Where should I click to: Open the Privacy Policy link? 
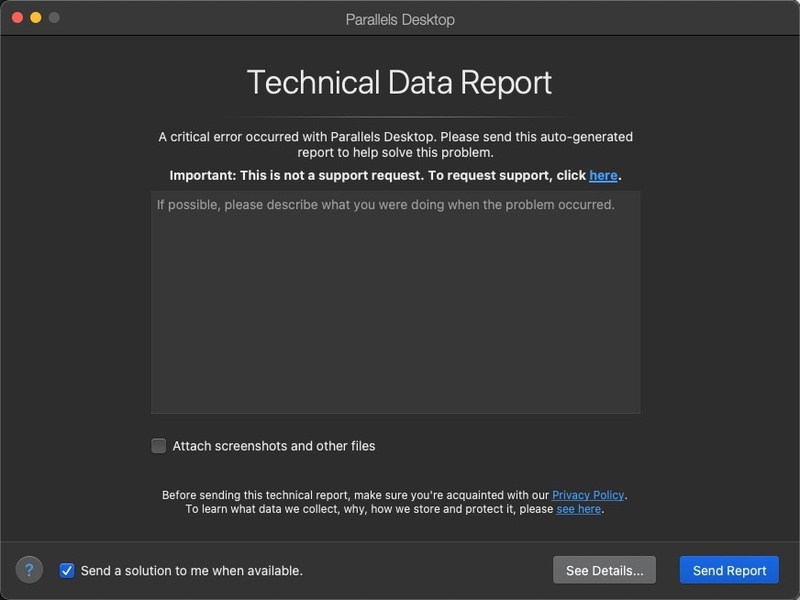[x=588, y=495]
